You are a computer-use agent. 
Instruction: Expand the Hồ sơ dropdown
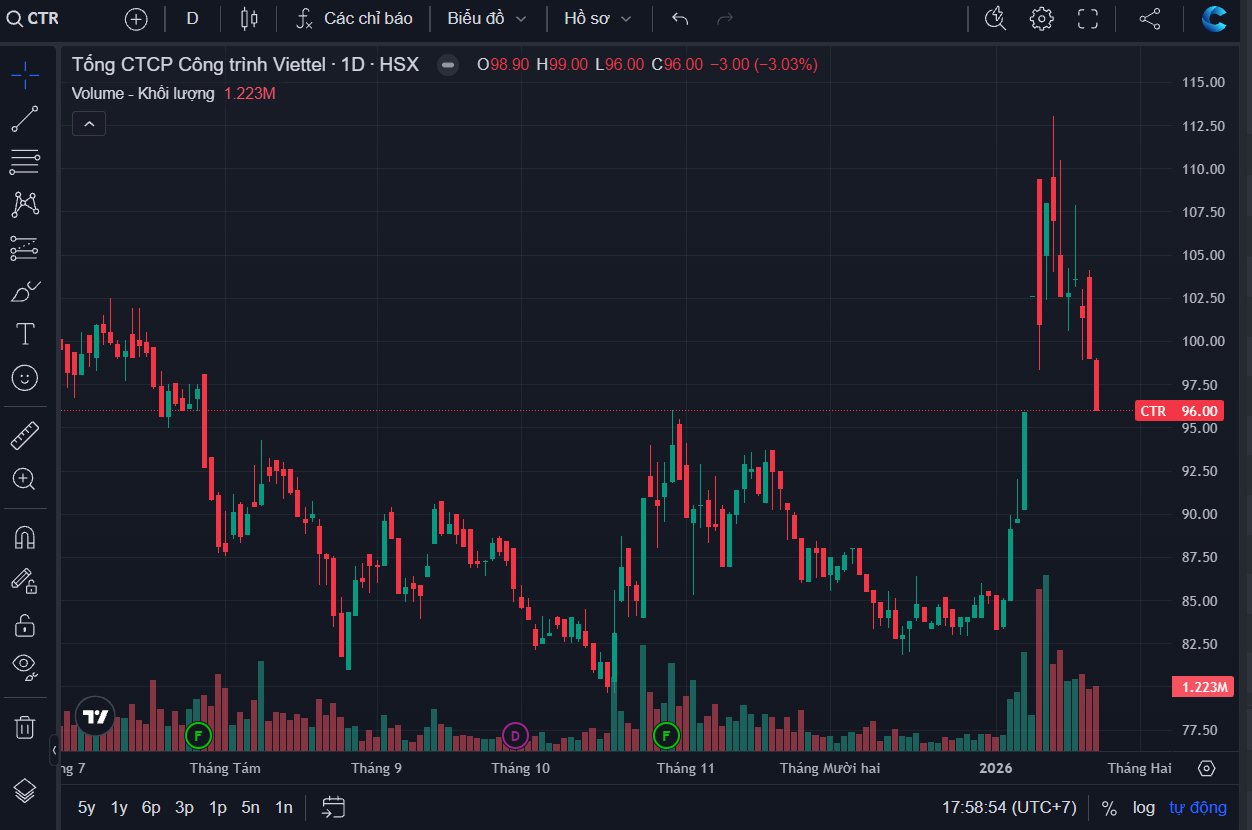(x=597, y=18)
